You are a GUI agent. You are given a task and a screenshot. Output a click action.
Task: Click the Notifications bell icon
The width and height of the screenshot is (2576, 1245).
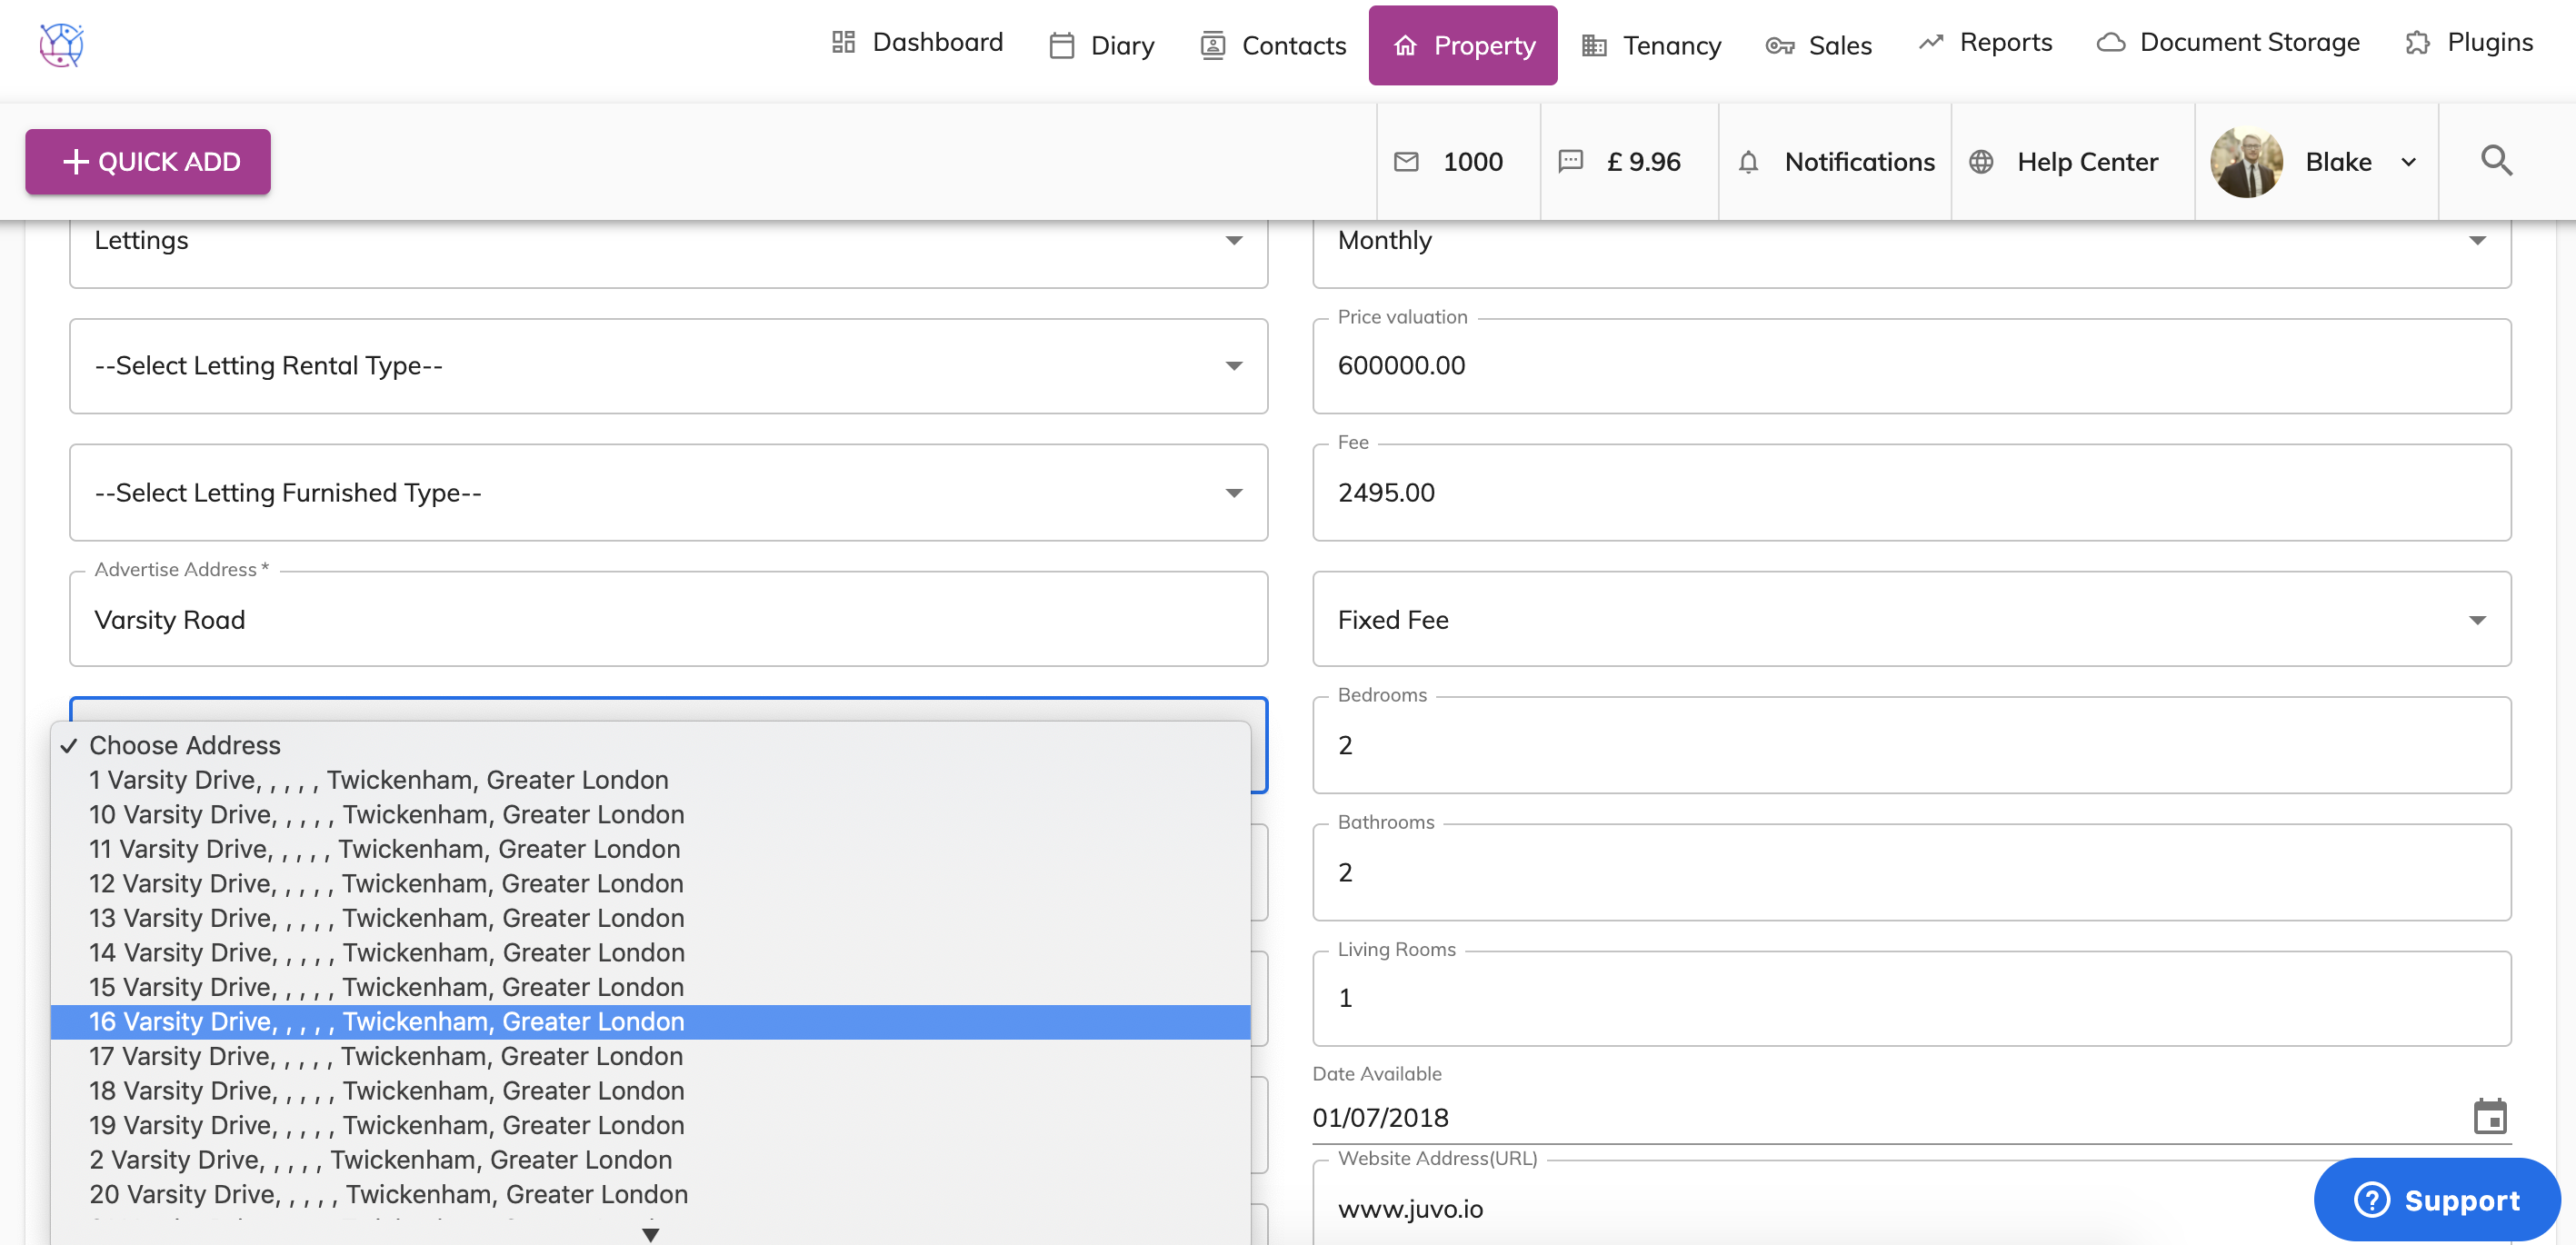point(1748,162)
